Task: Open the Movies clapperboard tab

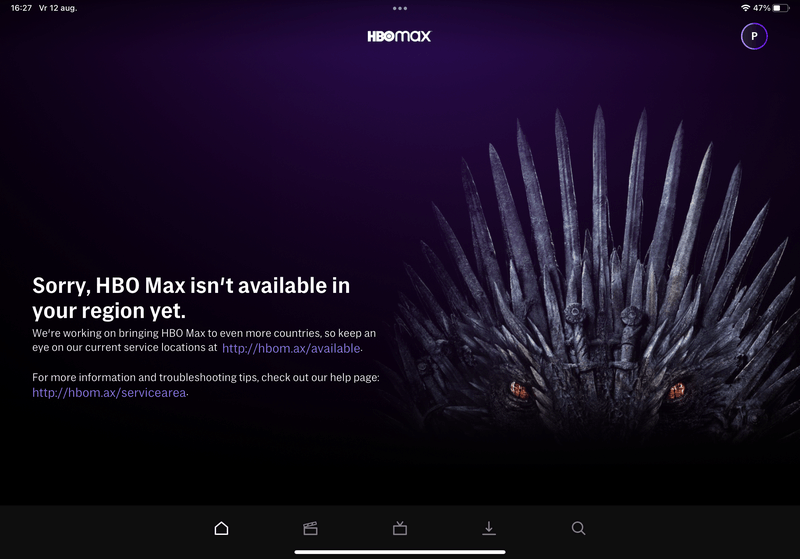Action: pos(310,528)
